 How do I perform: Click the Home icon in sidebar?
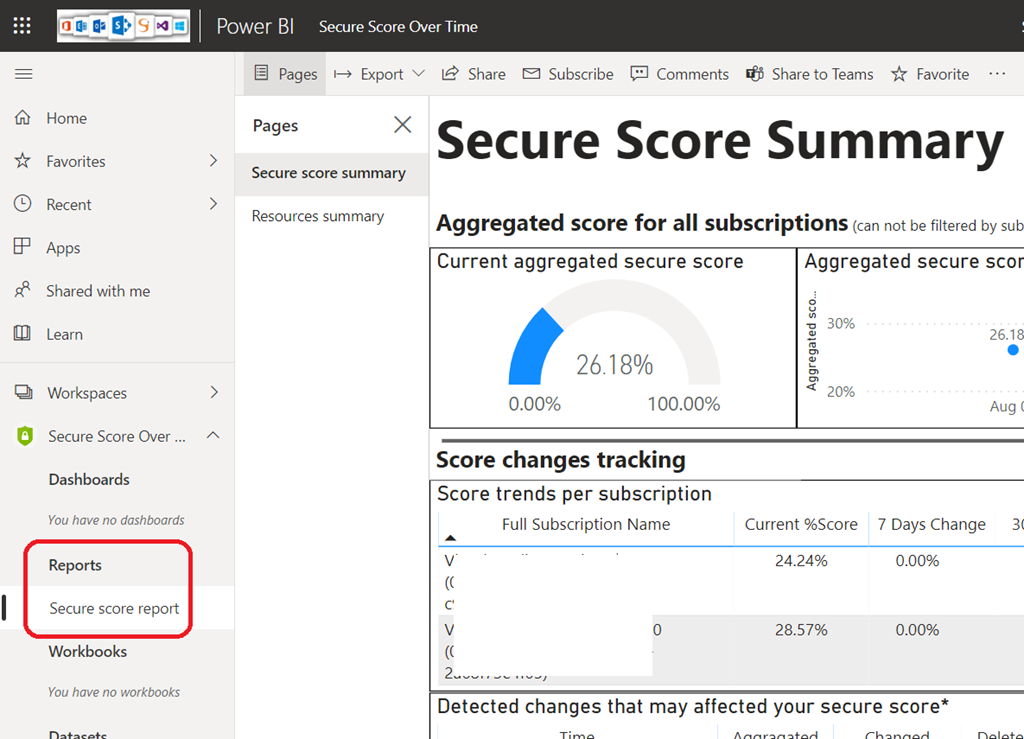pos(23,118)
